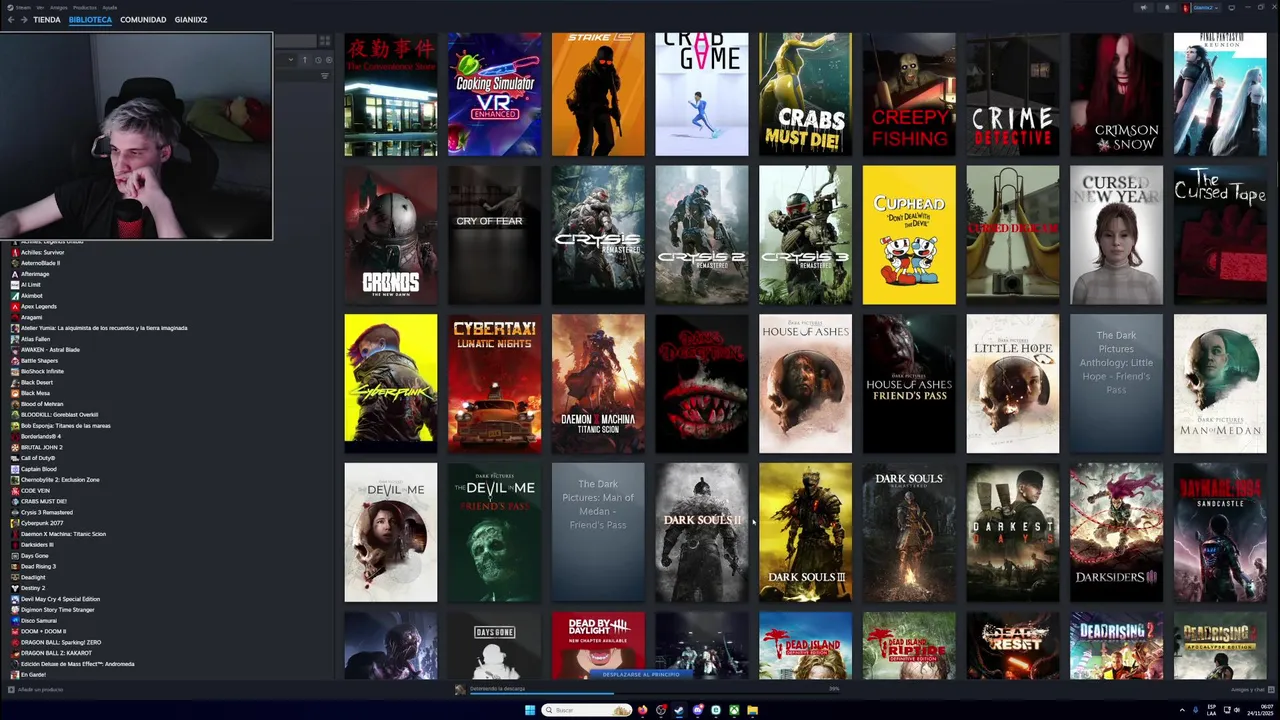This screenshot has height=720, width=1280.
Task: Select Black Desert in game list
Action: point(37,383)
